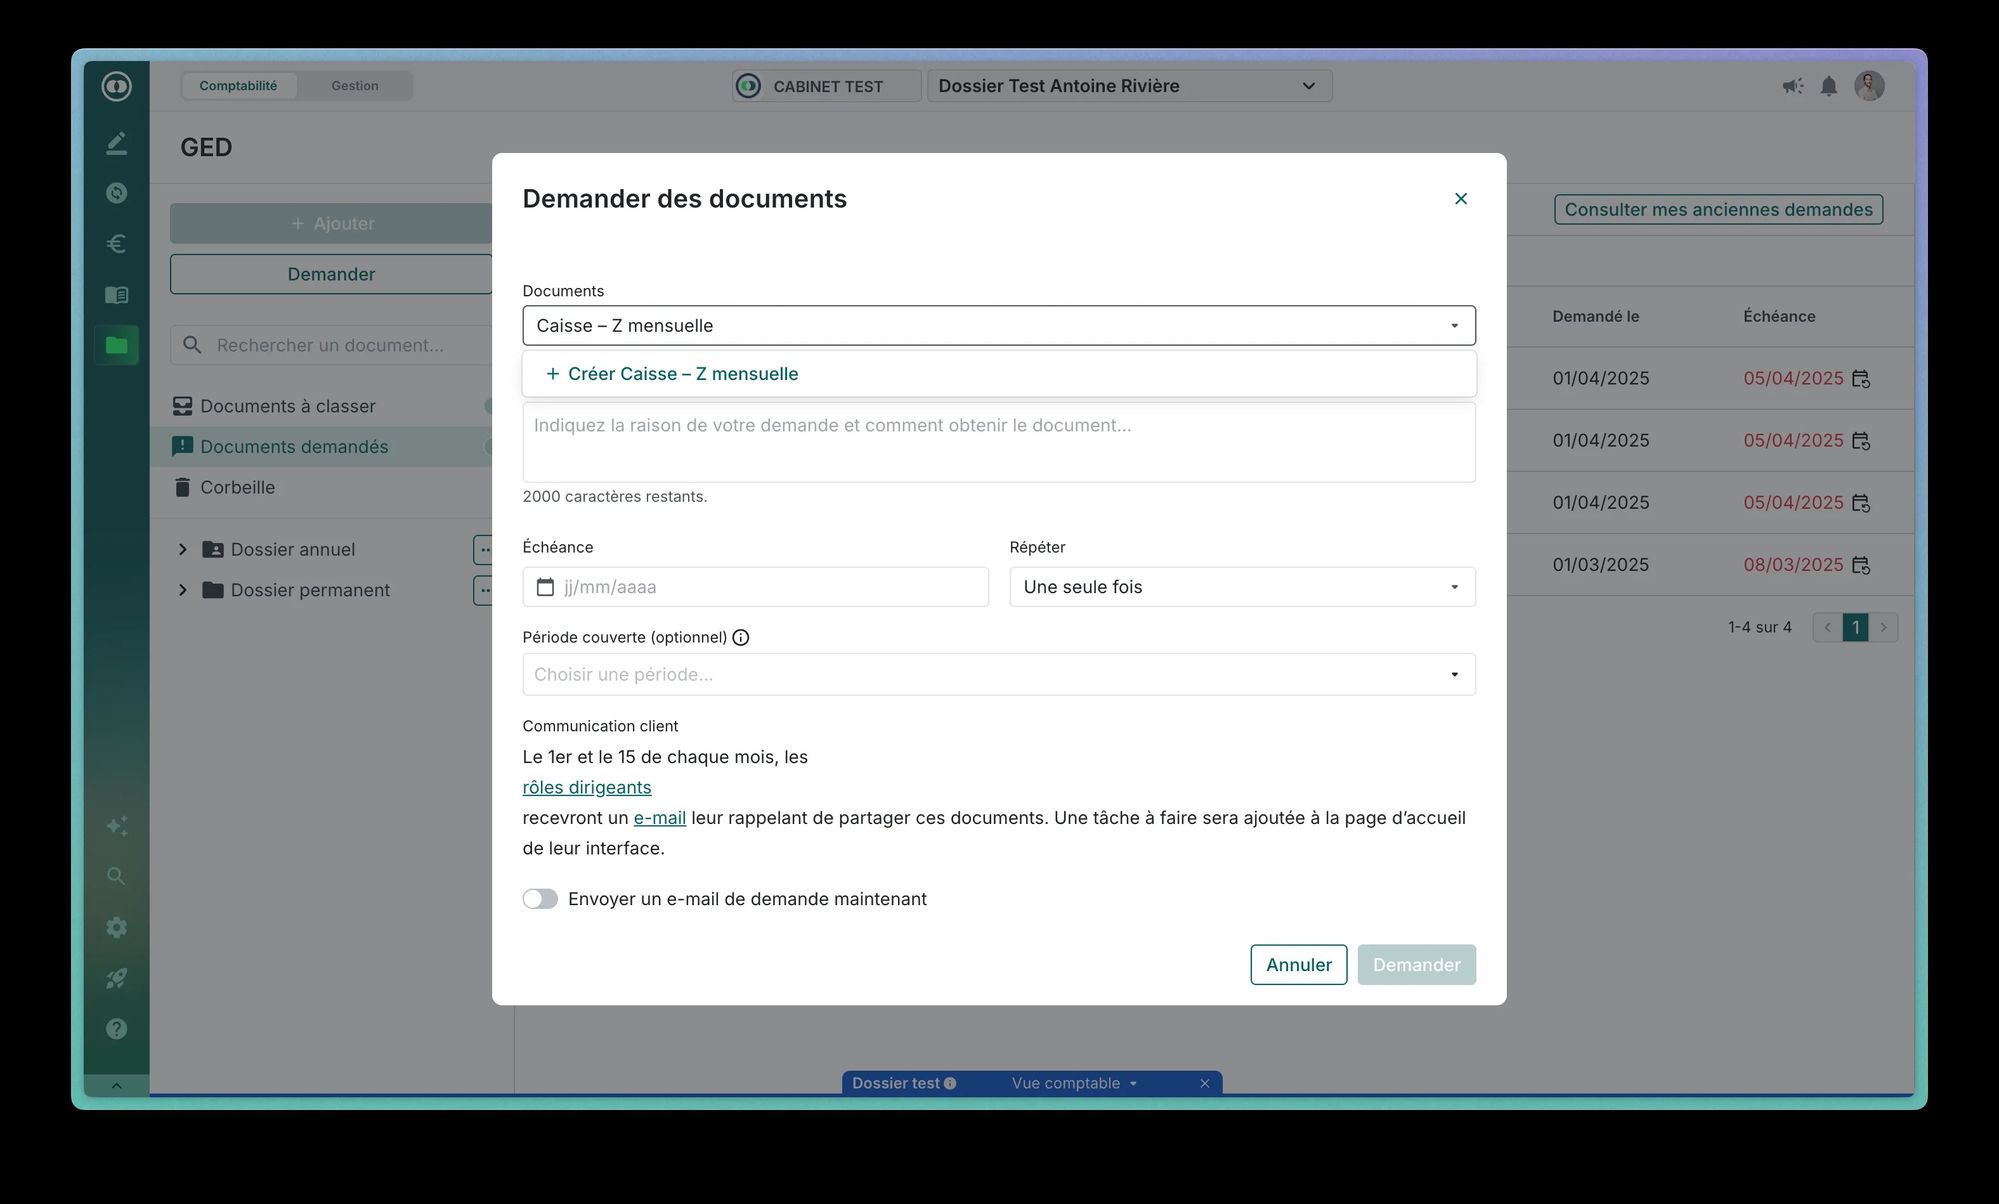The width and height of the screenshot is (1999, 1204).
Task: Click the pencil edit icon in sidebar
Action: [116, 143]
